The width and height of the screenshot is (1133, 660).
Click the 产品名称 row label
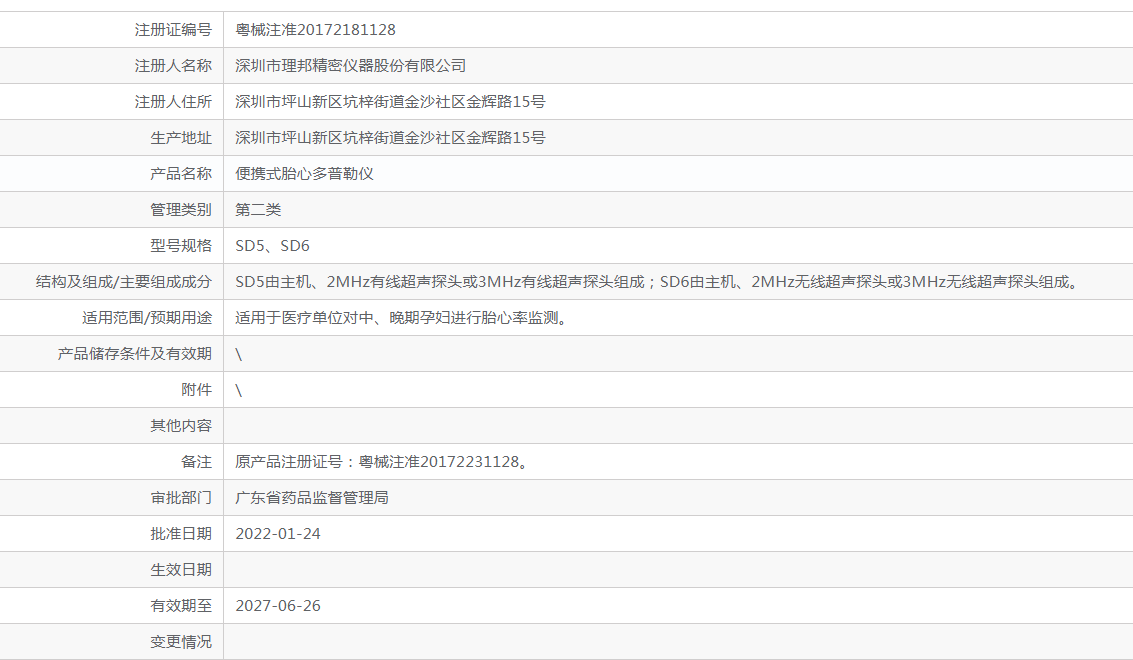point(181,174)
